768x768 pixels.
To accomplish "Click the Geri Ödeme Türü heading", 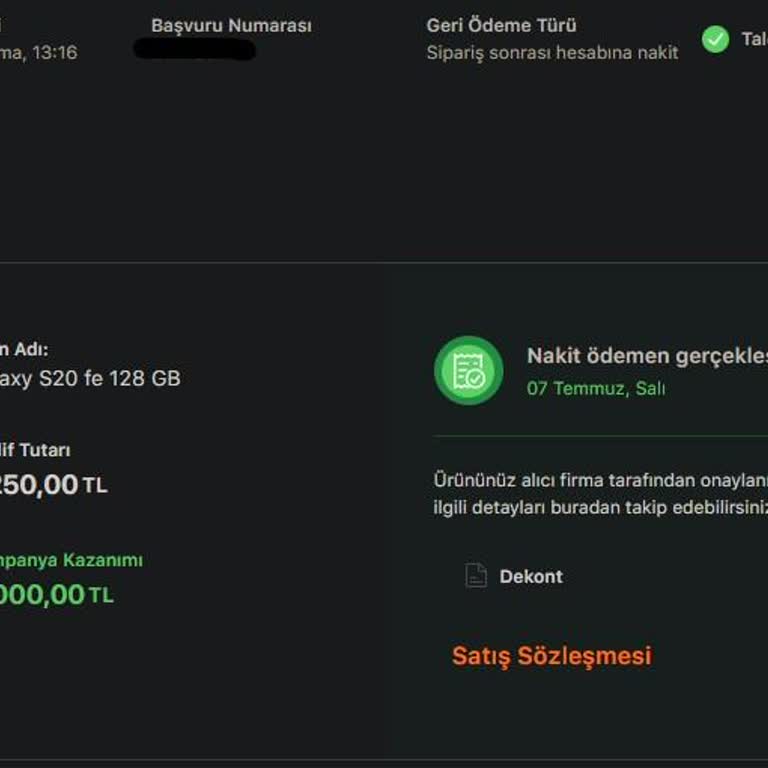I will [x=501, y=25].
